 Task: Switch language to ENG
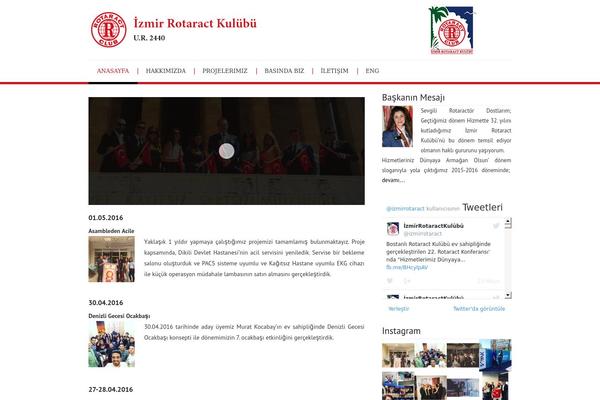pos(372,71)
